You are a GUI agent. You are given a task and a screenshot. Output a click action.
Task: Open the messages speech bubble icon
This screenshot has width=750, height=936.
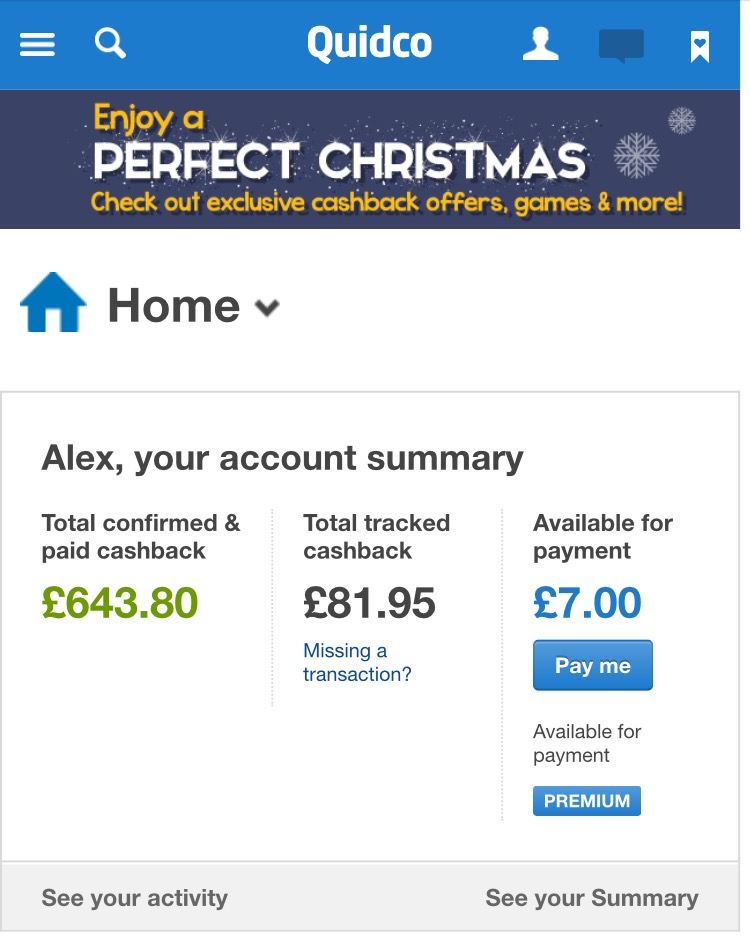click(x=621, y=46)
